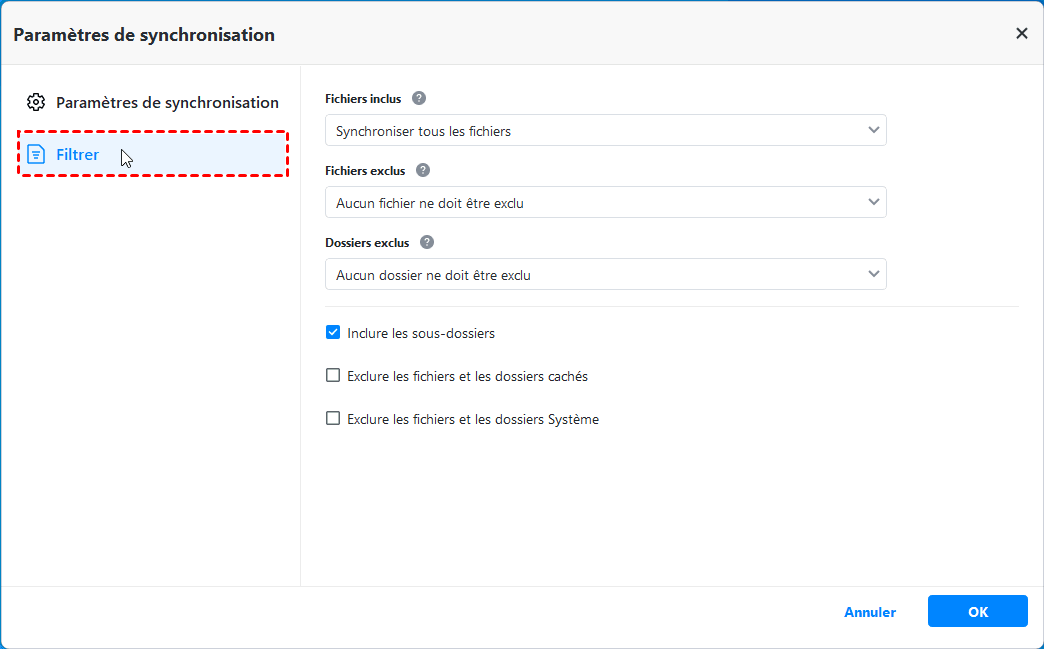This screenshot has width=1044, height=649.
Task: Enable Exclure les fichiers et dossiers Système
Action: pyautogui.click(x=334, y=419)
